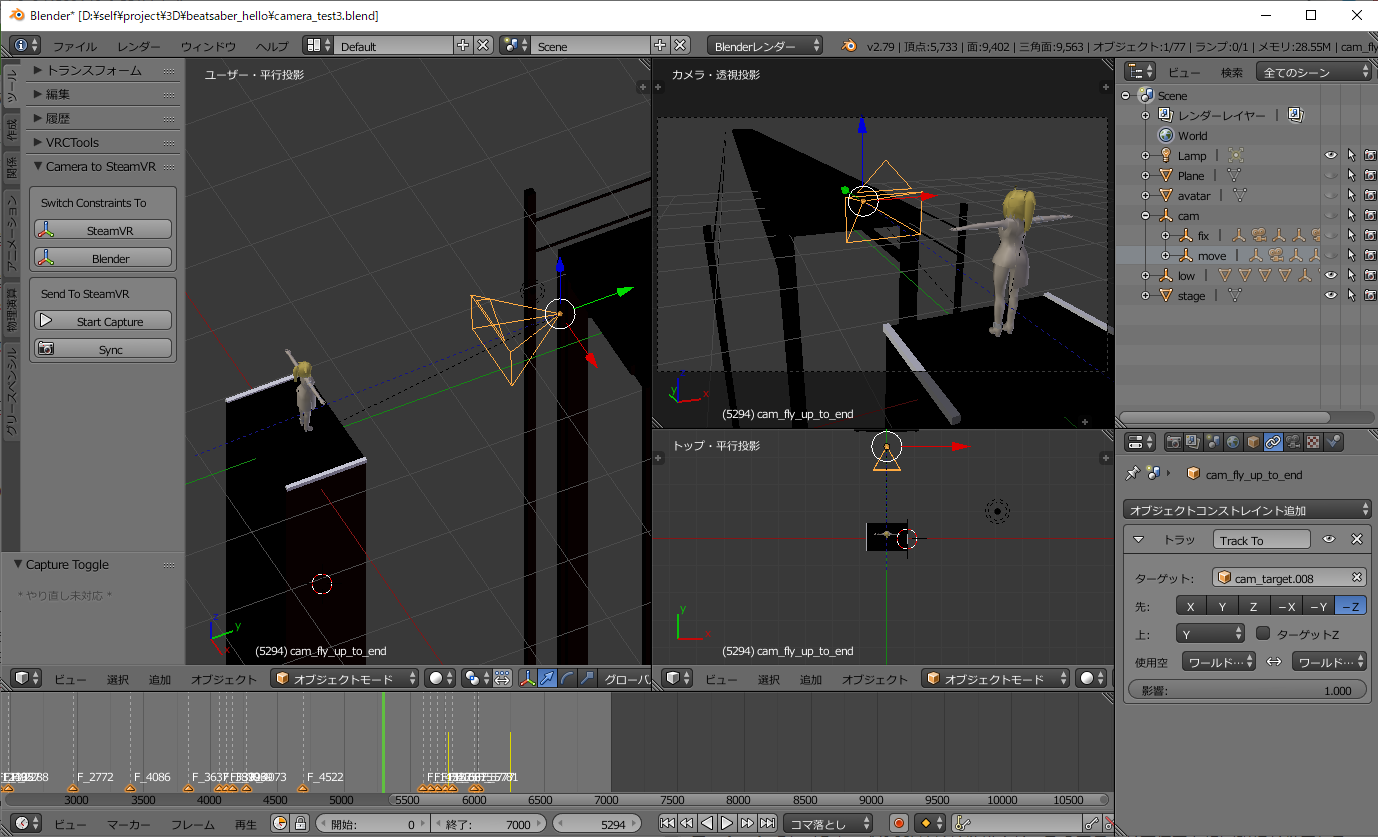Screen dimensions: 1378x837
Task: Enable the ターゲットZ checkbox
Action: click(1263, 633)
